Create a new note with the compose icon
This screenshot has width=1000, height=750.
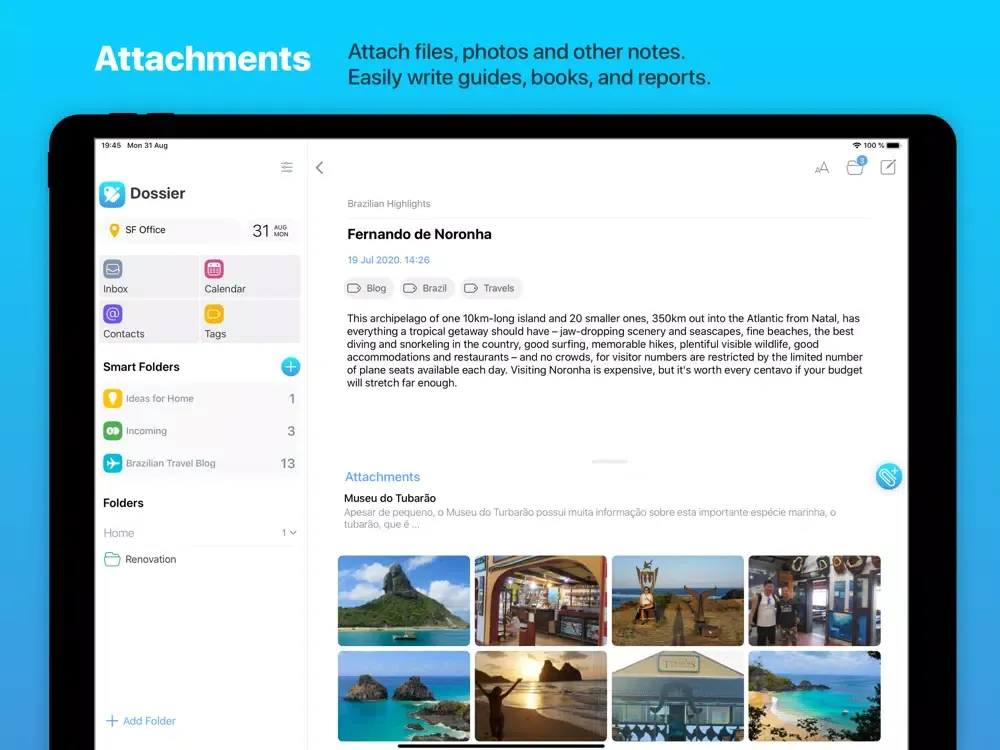(x=888, y=167)
